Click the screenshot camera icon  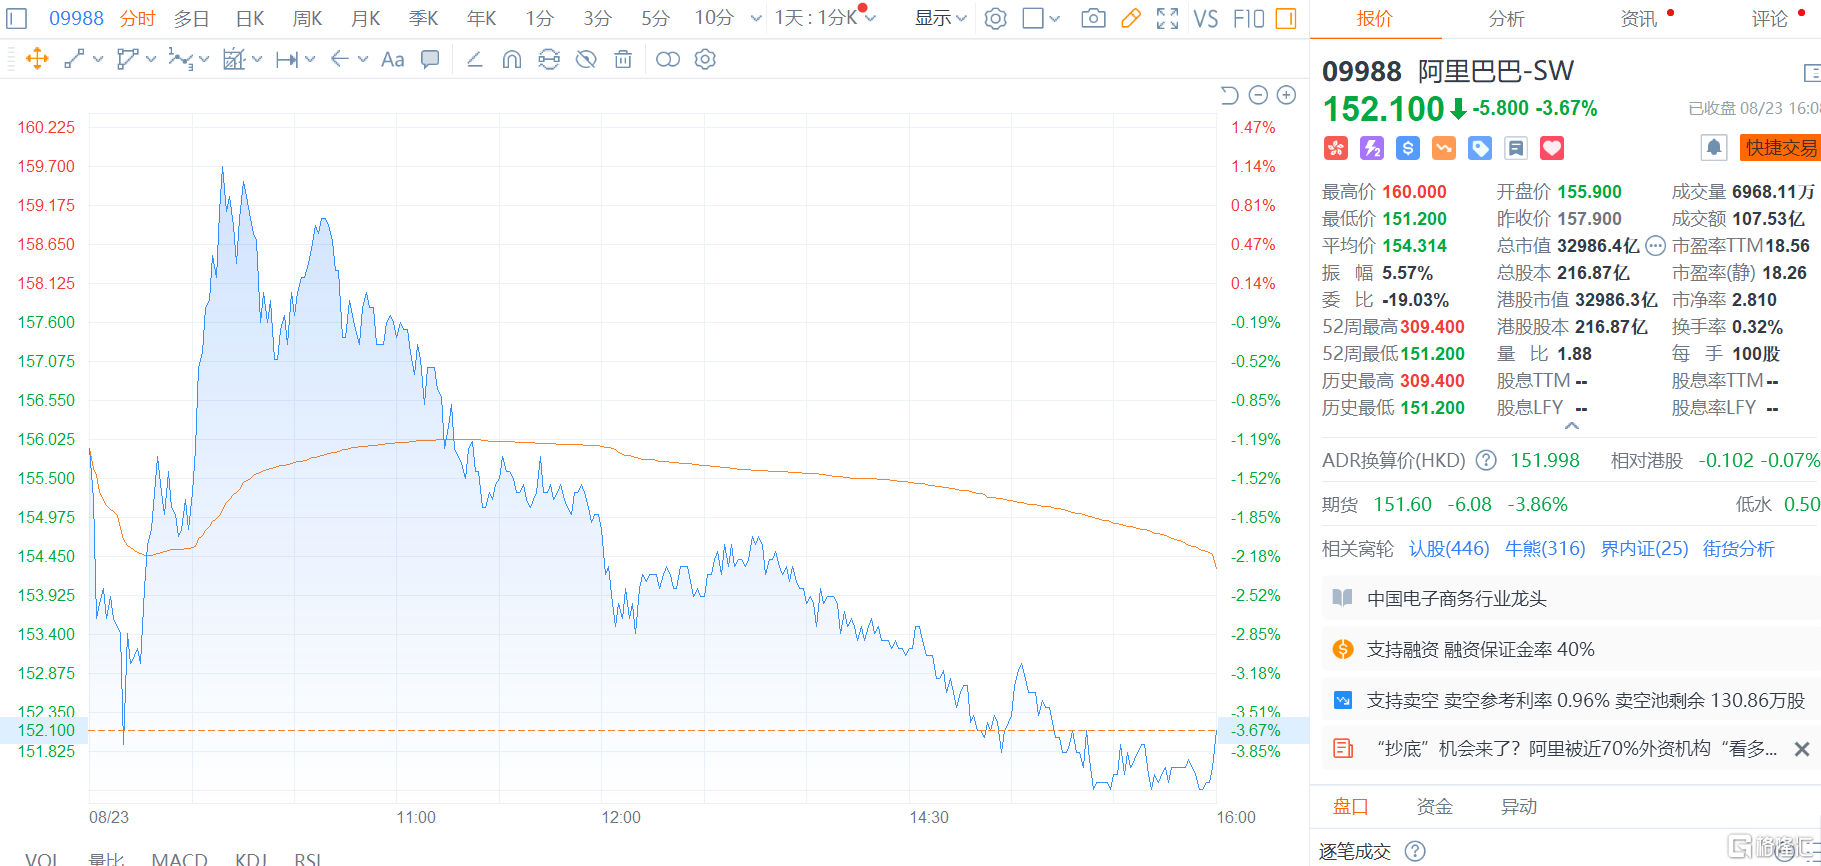[1093, 18]
